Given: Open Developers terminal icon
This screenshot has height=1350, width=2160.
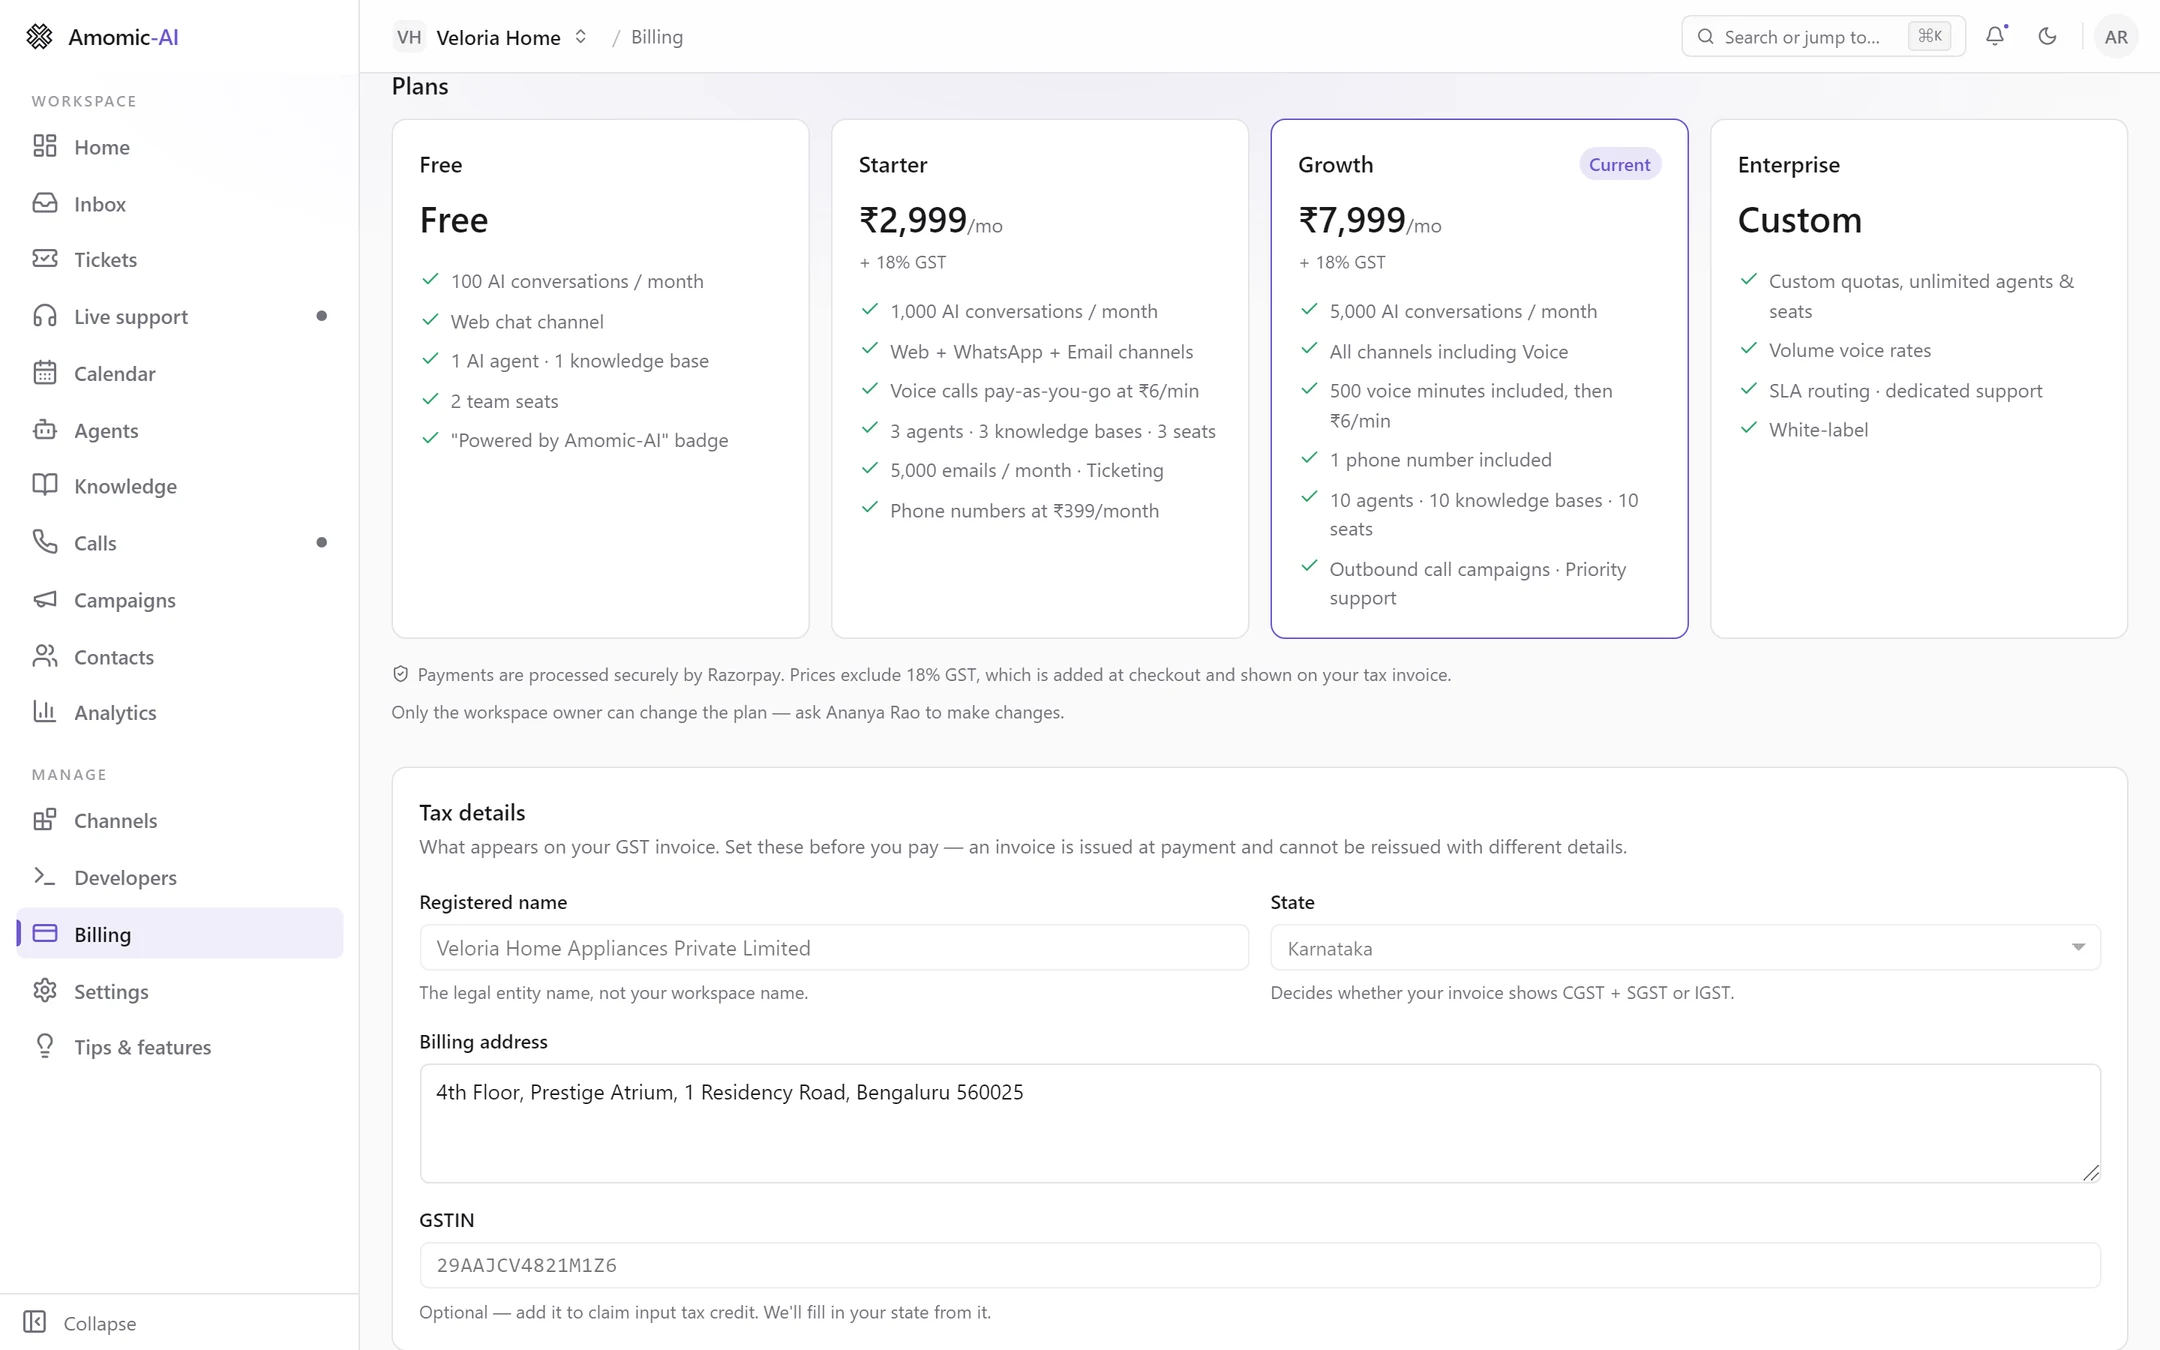Looking at the screenshot, I should 45,877.
